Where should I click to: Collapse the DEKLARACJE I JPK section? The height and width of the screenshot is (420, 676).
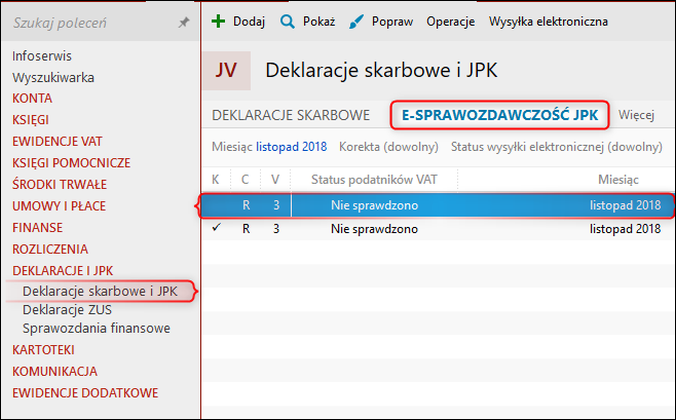click(x=63, y=271)
